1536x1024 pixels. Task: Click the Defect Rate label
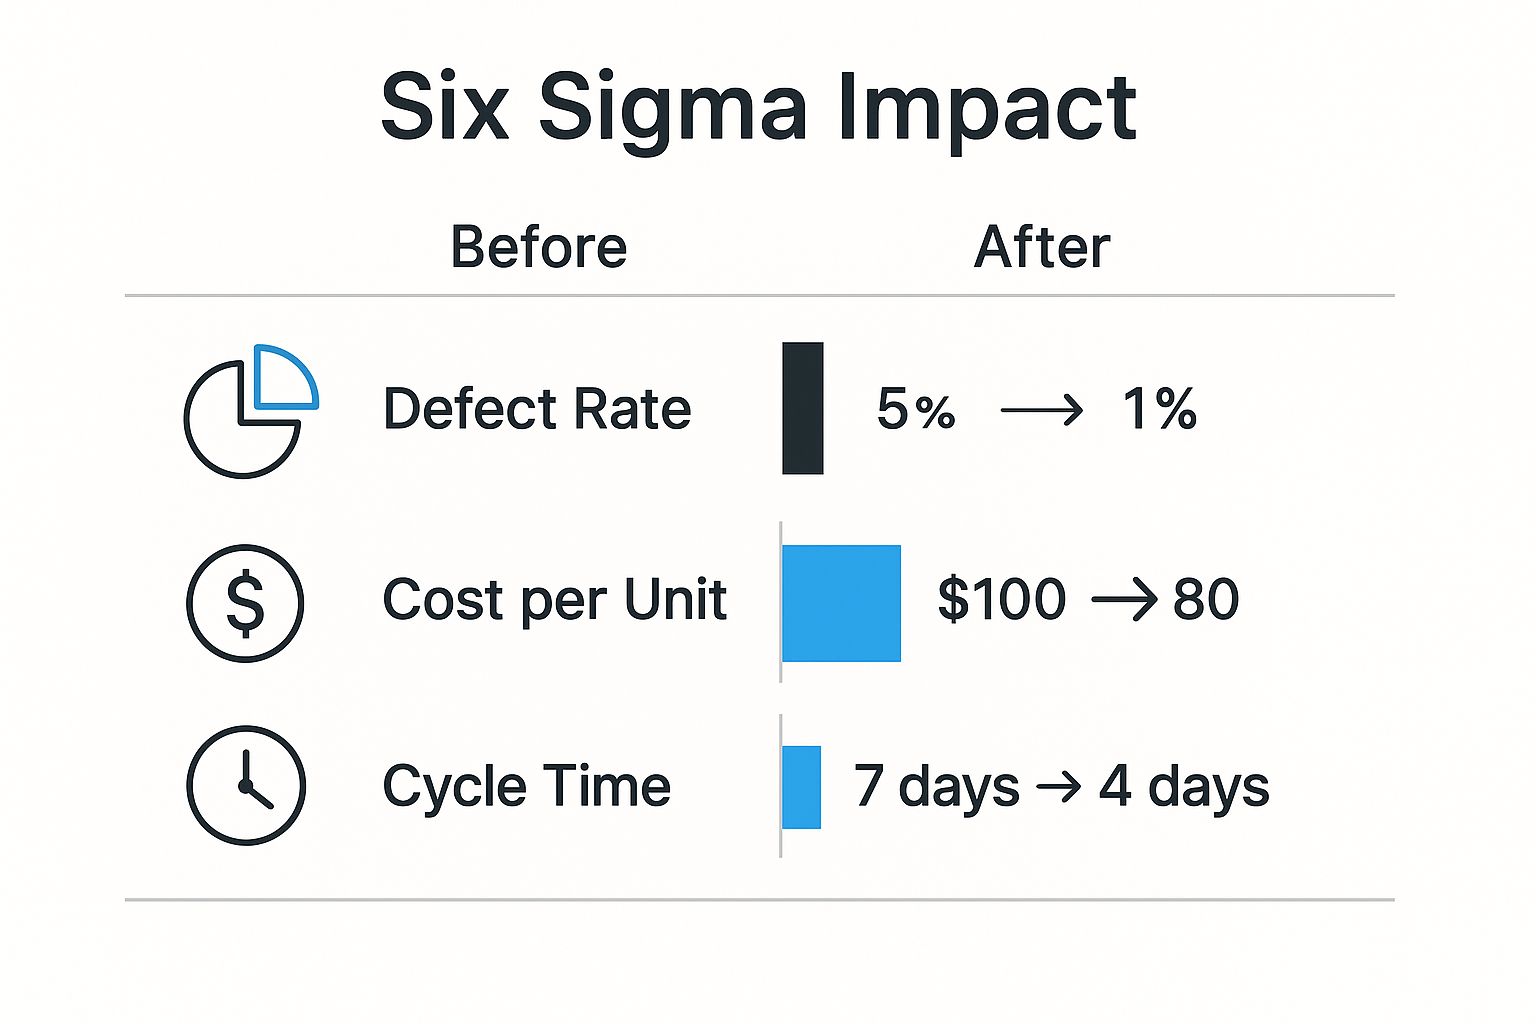coord(537,409)
